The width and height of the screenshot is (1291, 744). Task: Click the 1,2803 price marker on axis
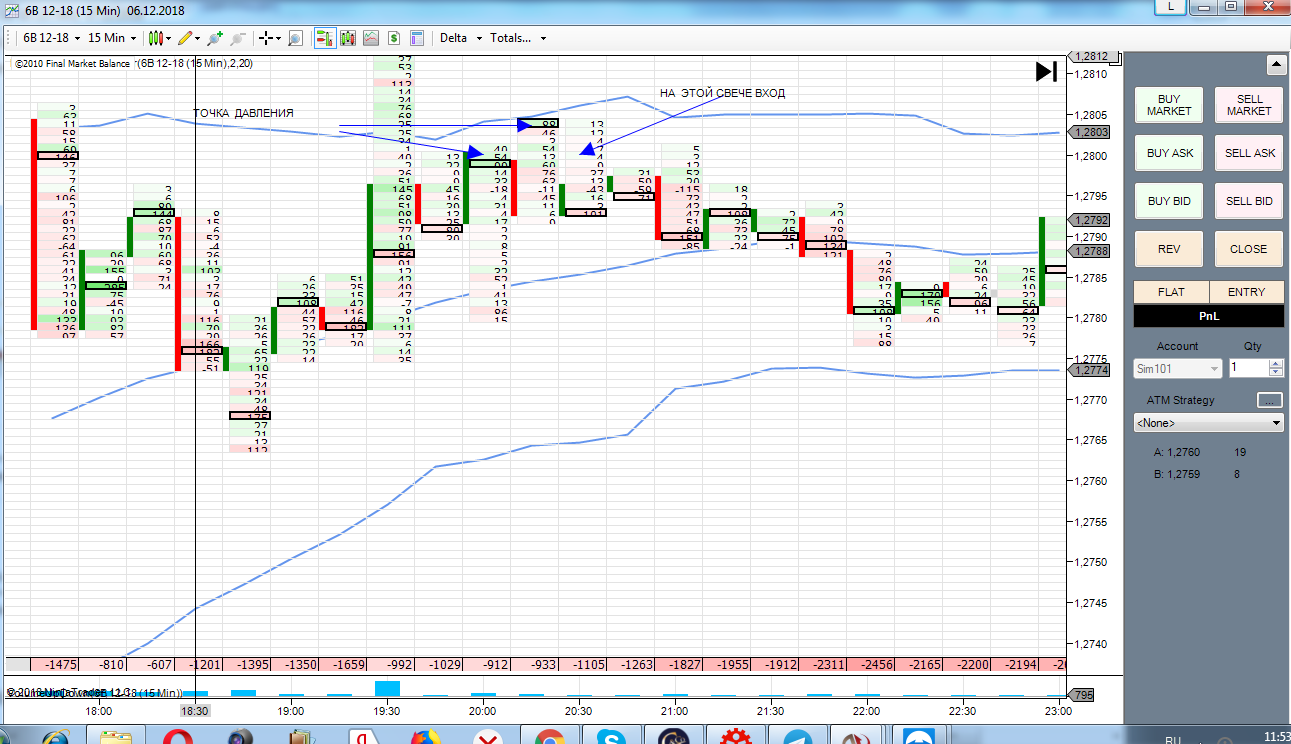pos(1089,132)
